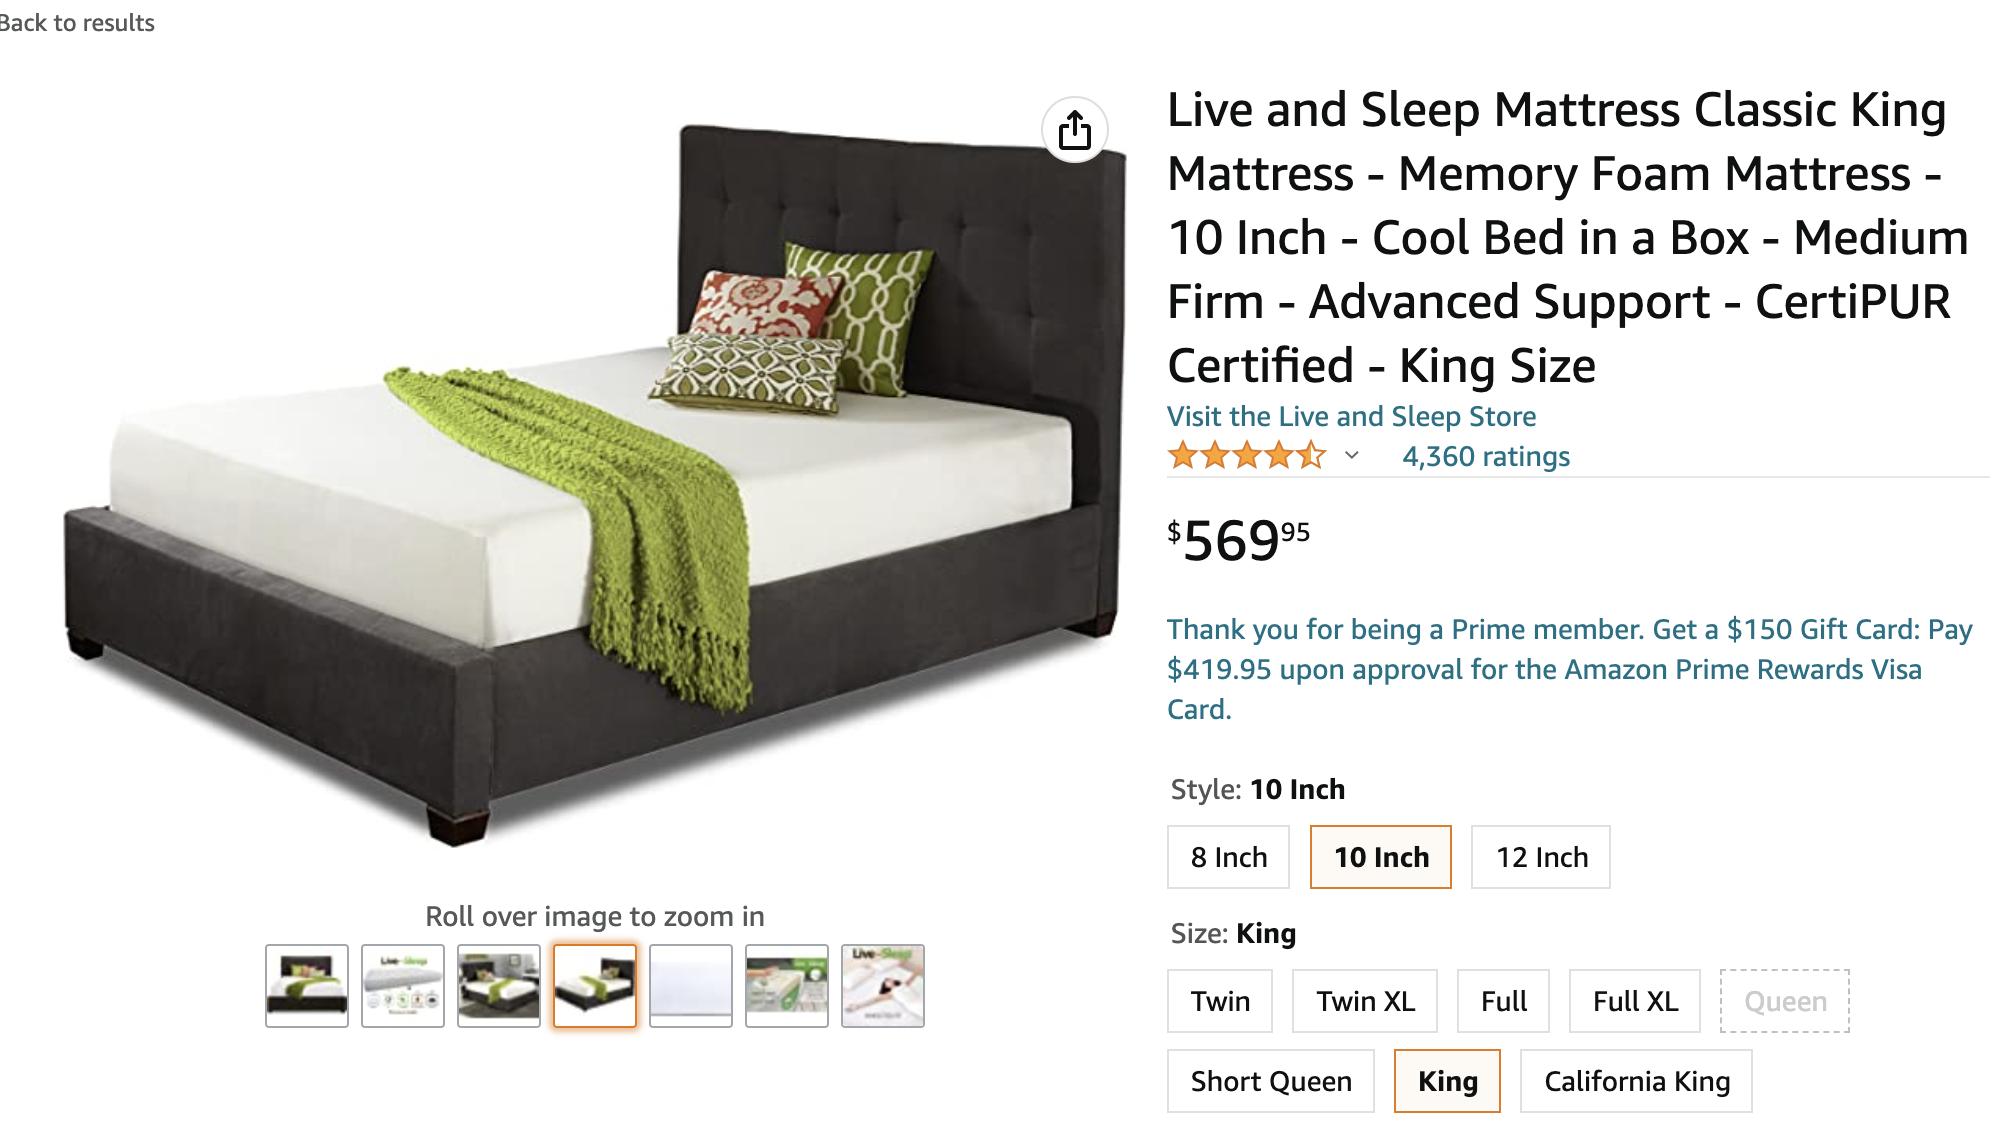Choose the Twin size option
The height and width of the screenshot is (1148, 2012).
(x=1220, y=1001)
